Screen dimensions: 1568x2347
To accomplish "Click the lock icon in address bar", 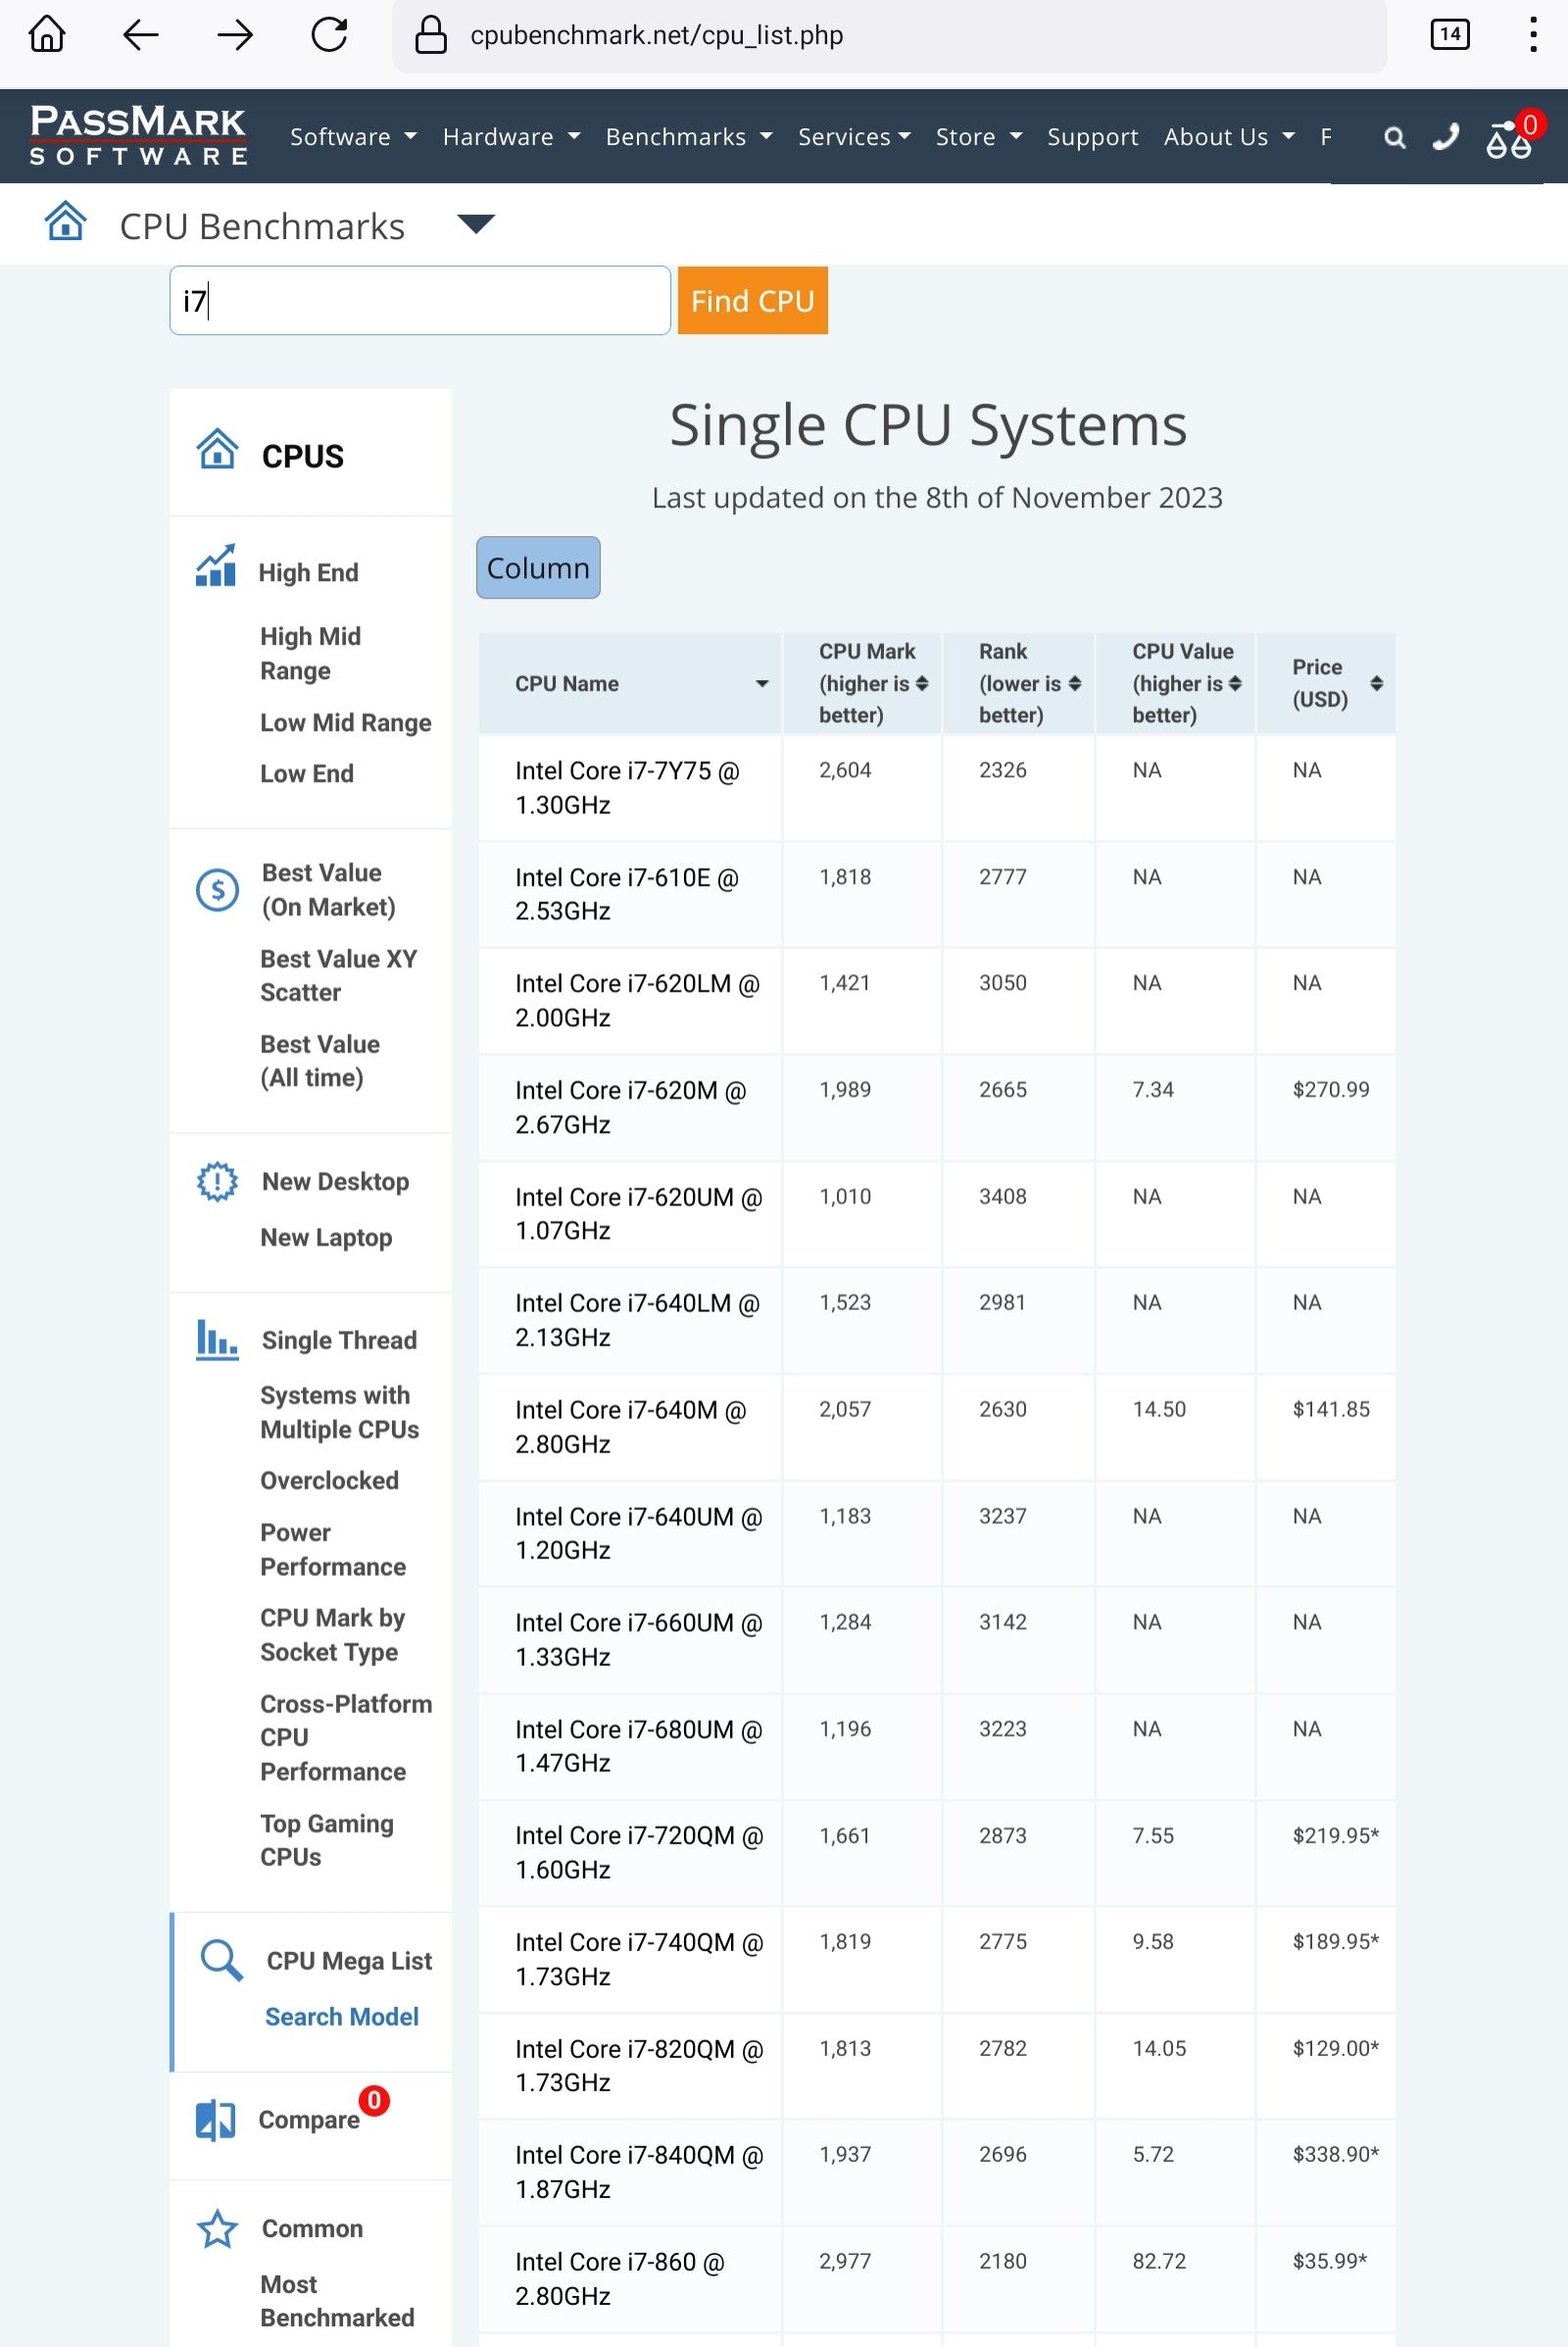I will pos(431,35).
